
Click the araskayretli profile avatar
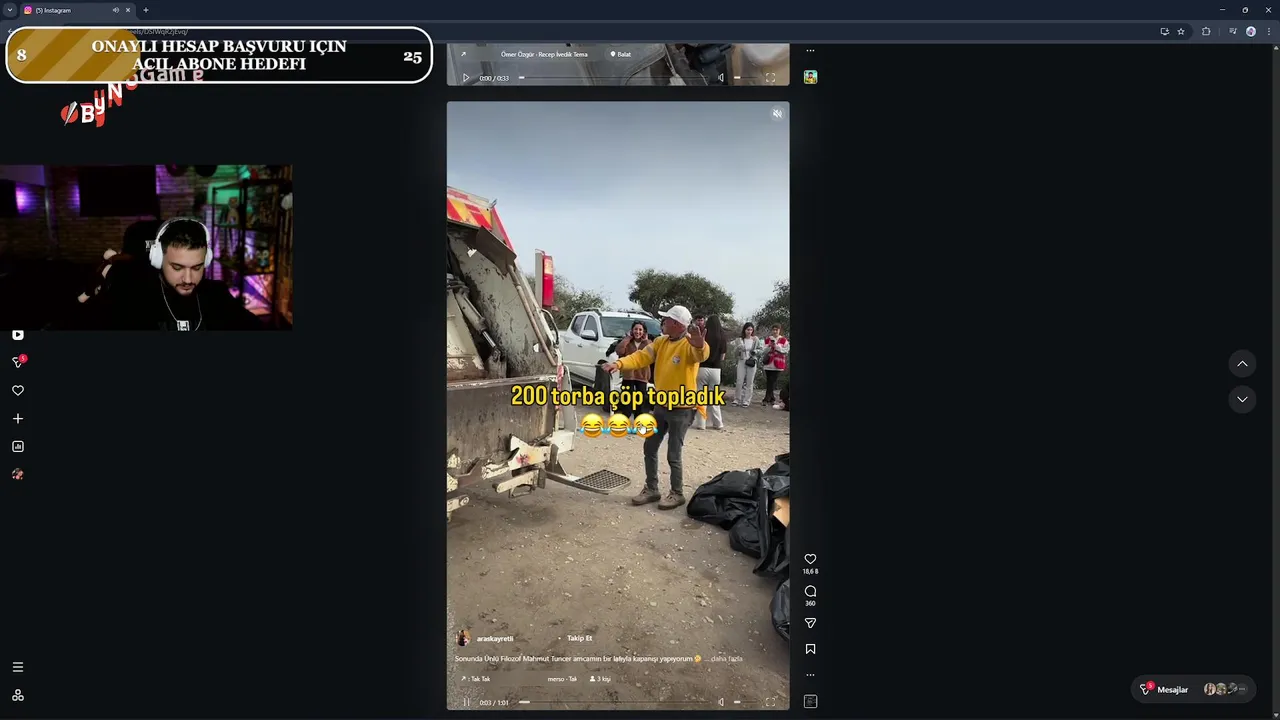click(463, 638)
